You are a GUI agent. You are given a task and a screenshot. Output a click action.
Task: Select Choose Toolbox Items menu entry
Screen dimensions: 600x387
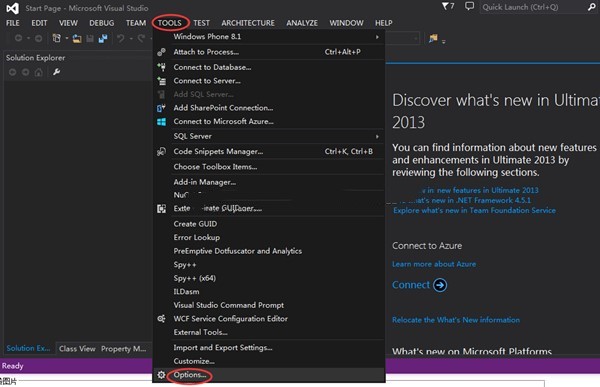pos(269,167)
